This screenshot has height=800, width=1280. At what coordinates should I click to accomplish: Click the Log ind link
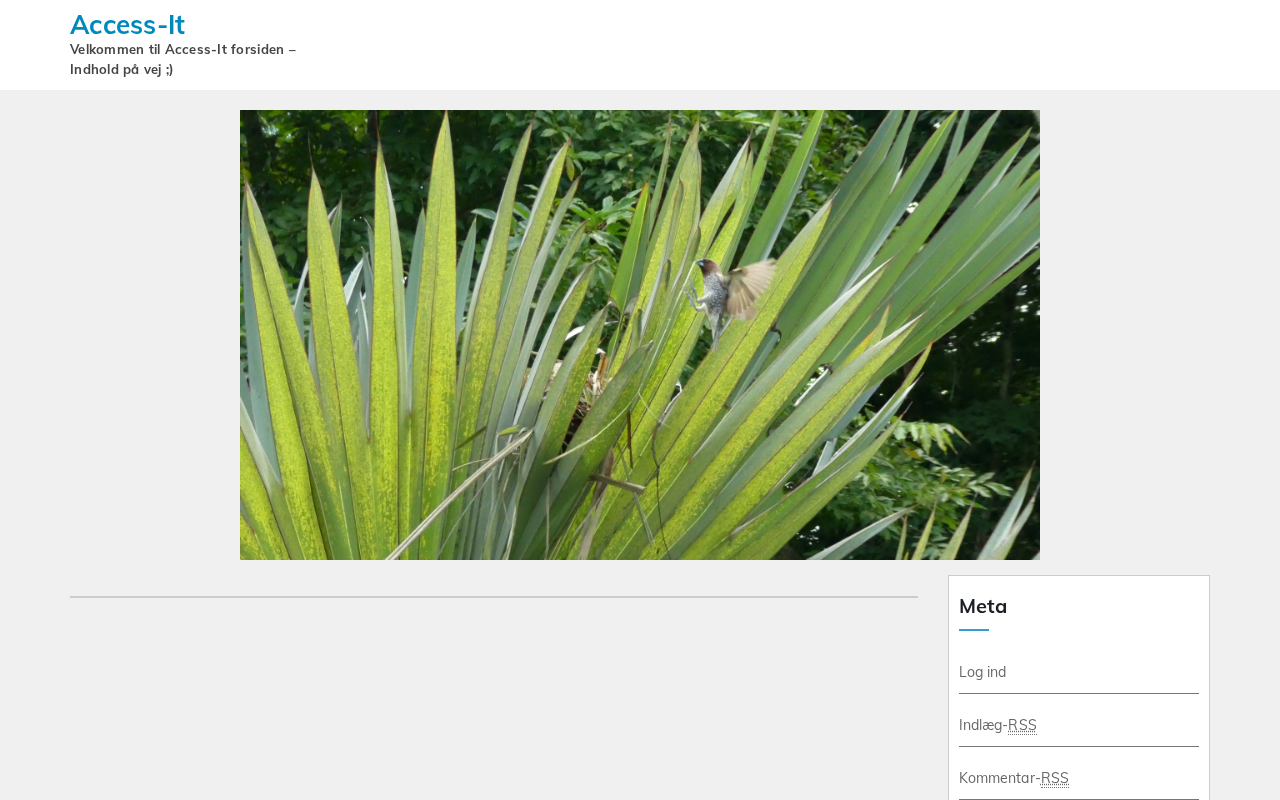(x=982, y=672)
